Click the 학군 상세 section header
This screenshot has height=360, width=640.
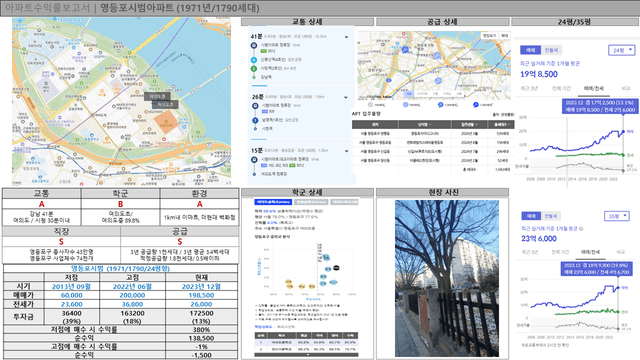(x=307, y=192)
